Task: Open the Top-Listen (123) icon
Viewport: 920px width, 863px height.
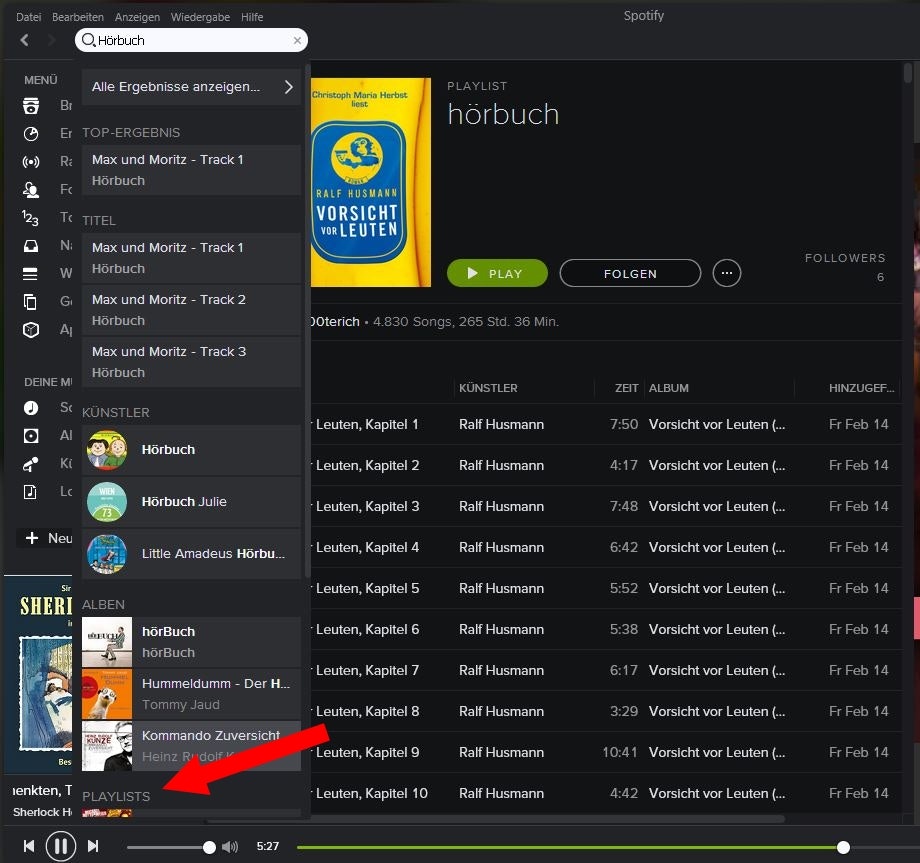Action: point(30,217)
